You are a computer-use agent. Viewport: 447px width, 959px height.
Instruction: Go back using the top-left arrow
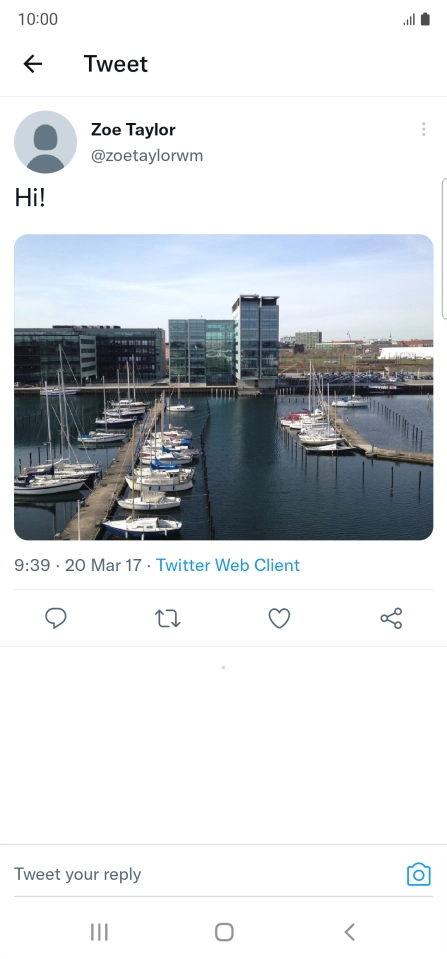click(x=32, y=64)
